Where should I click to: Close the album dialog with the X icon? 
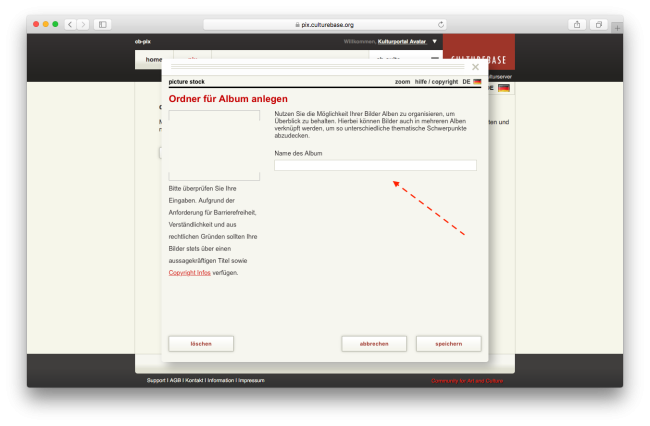pyautogui.click(x=475, y=67)
